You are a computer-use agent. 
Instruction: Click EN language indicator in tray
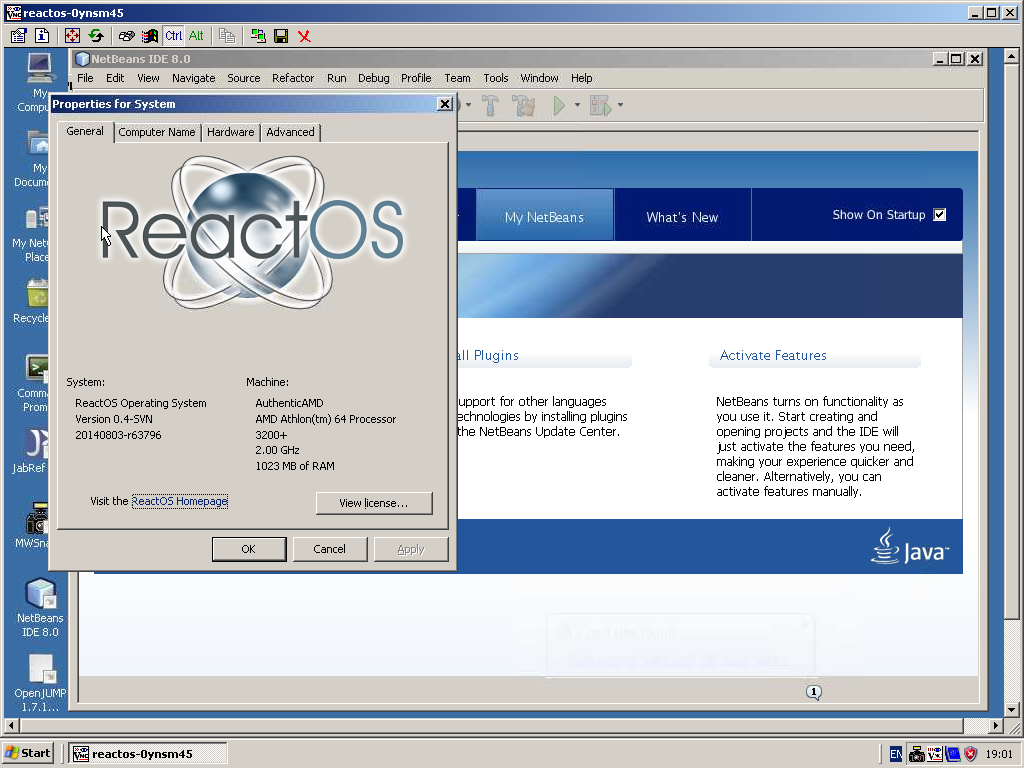896,754
